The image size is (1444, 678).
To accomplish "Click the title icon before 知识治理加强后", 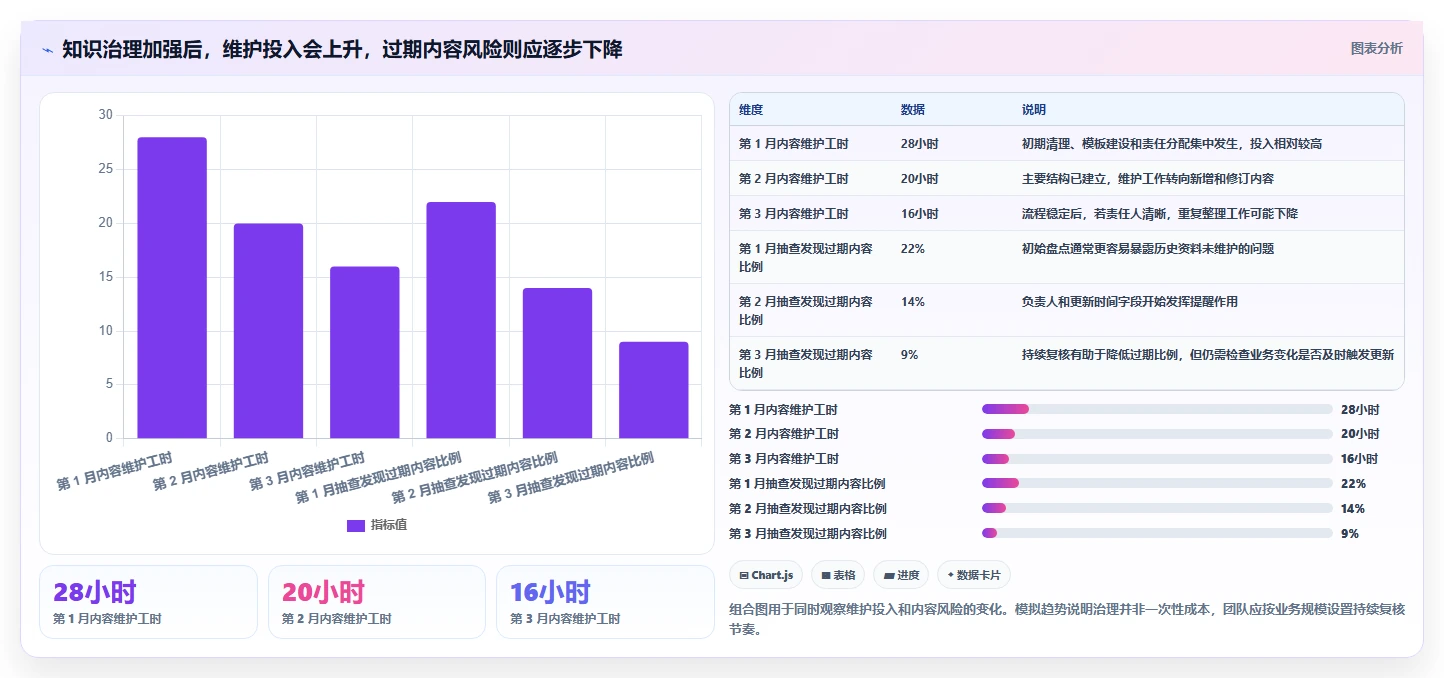I will pos(48,49).
